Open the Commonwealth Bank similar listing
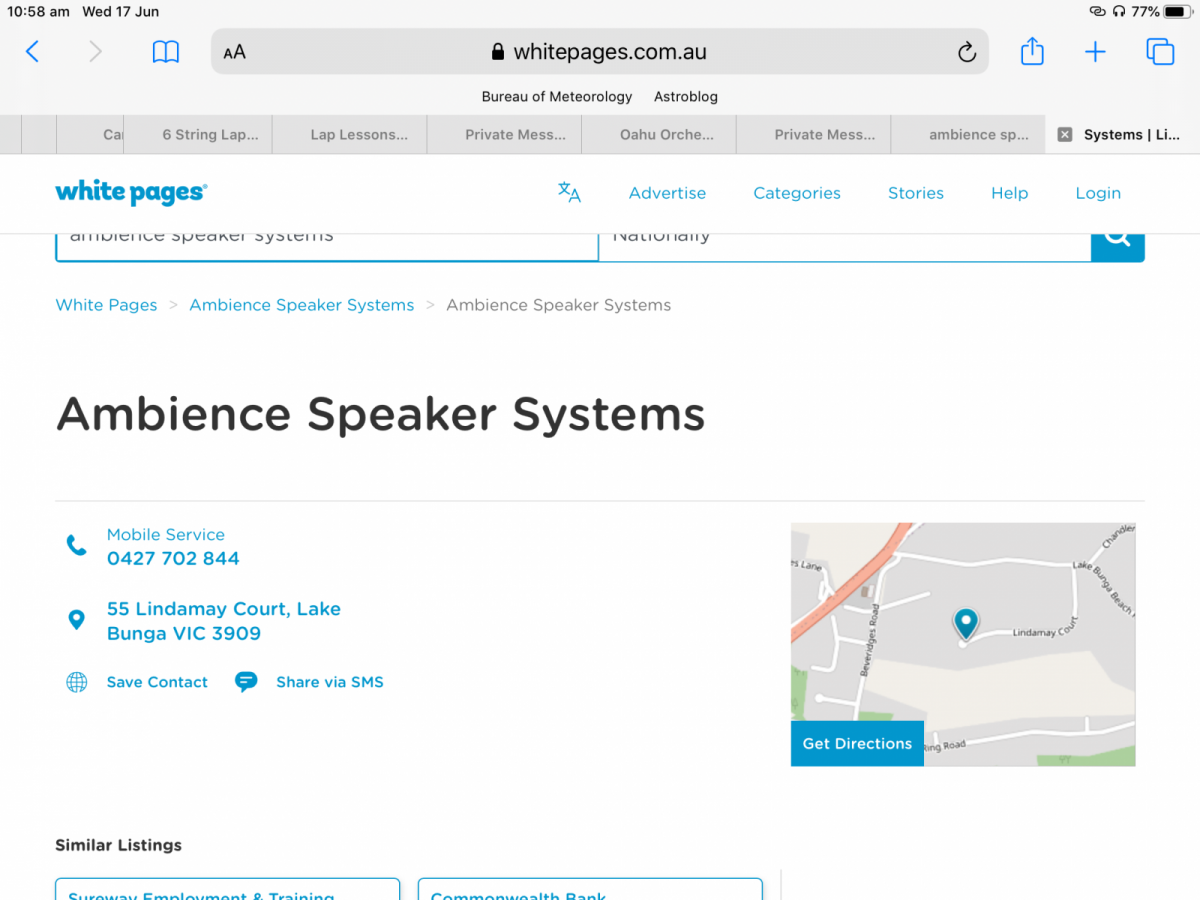Image resolution: width=1200 pixels, height=900 pixels. [x=590, y=889]
